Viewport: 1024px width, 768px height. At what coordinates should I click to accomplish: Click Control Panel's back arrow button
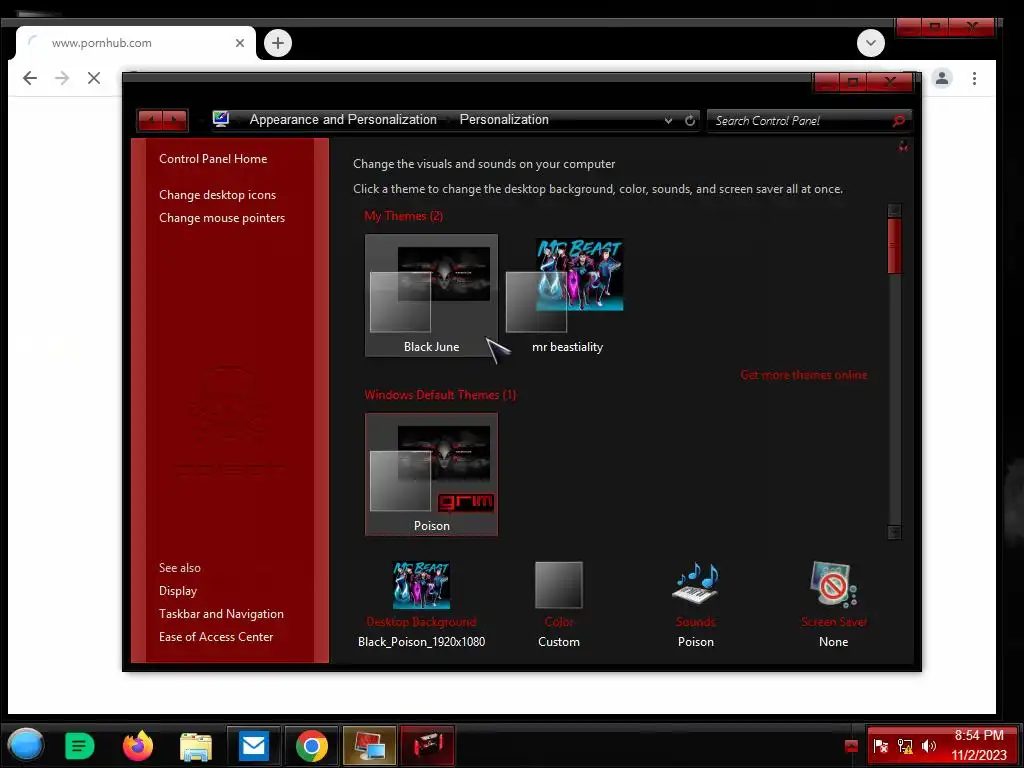coord(151,120)
